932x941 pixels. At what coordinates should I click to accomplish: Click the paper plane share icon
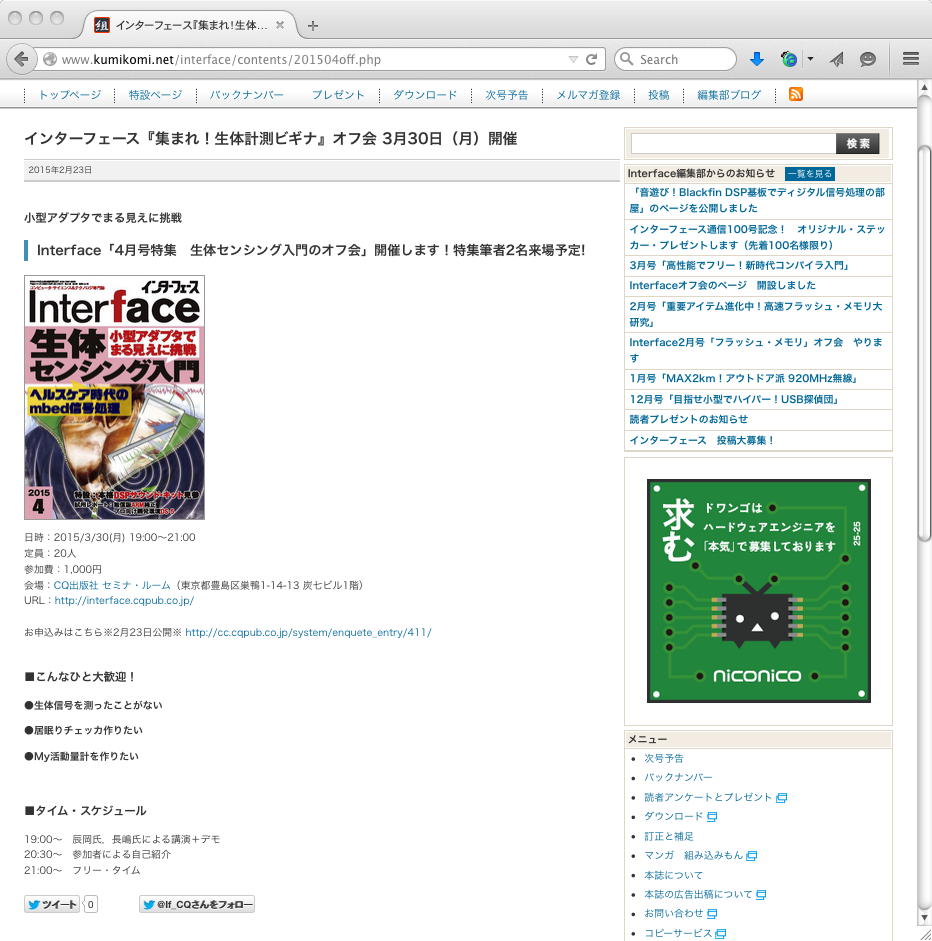coord(837,59)
